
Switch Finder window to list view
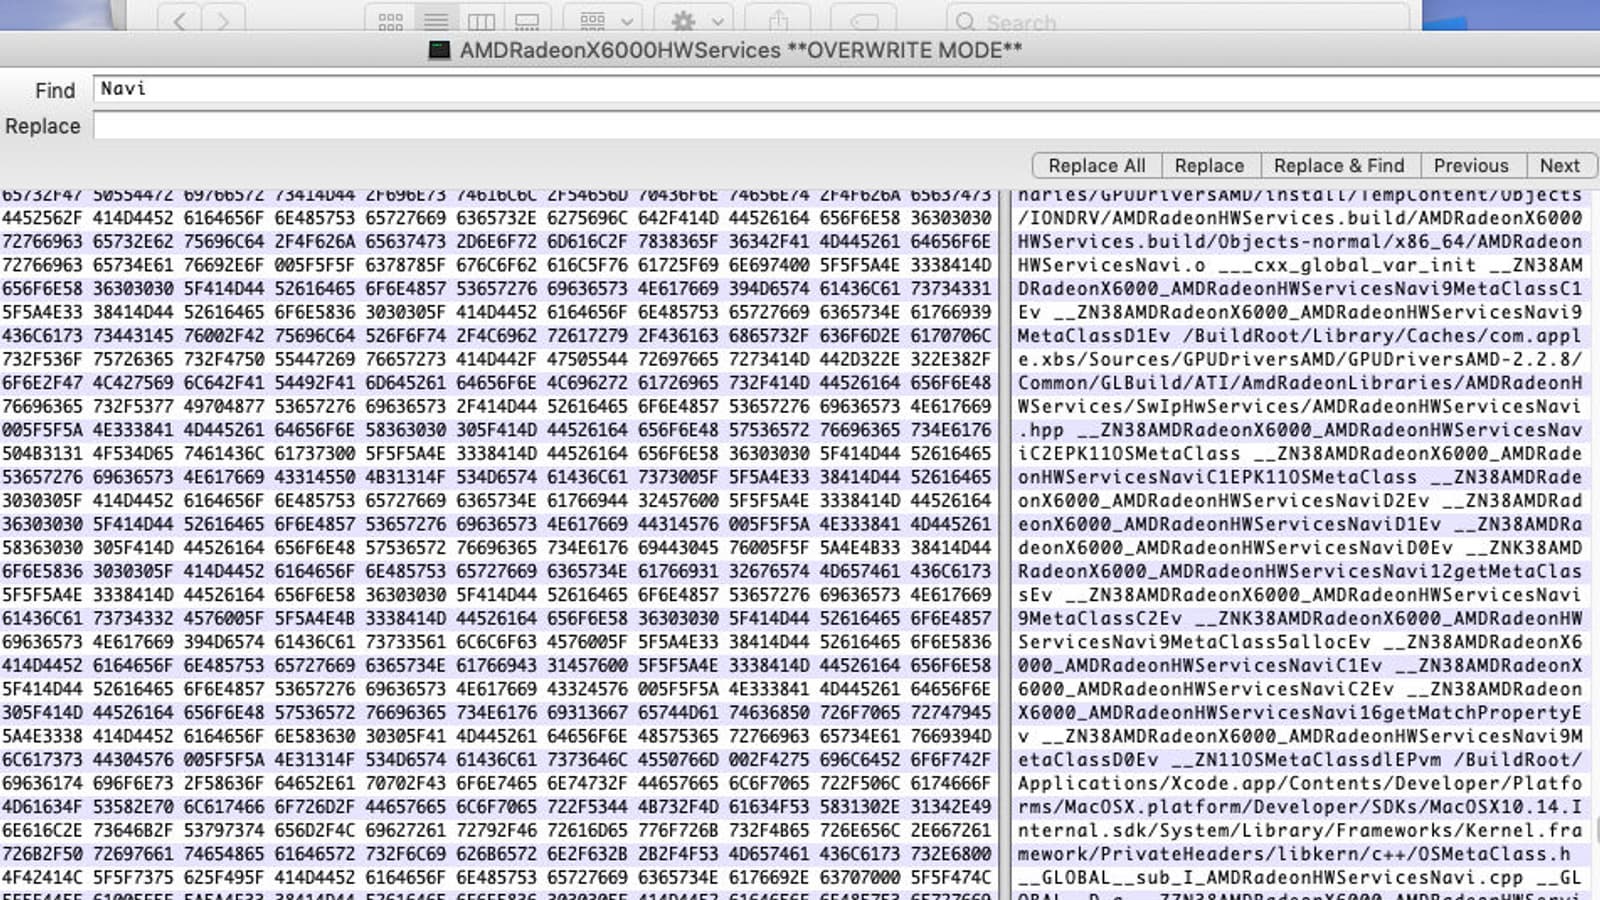point(436,21)
